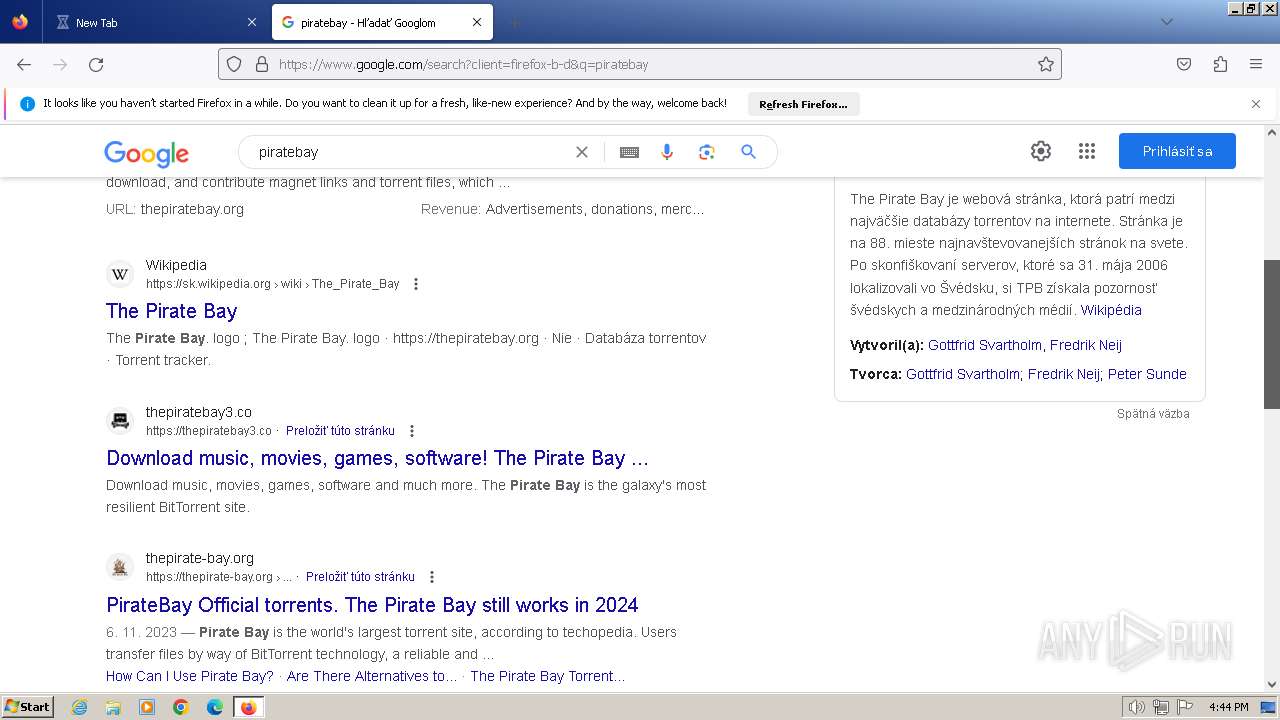The width and height of the screenshot is (1280, 720).
Task: Click the Firefox address bar URL
Action: click(x=640, y=64)
